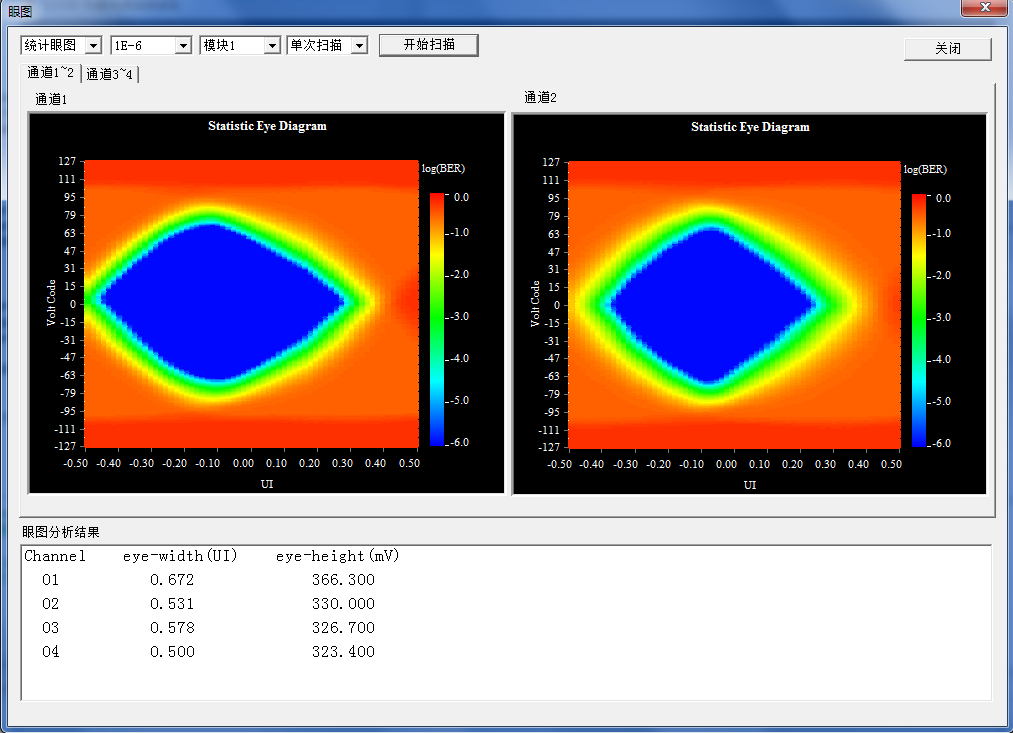Image resolution: width=1013 pixels, height=733 pixels.
Task: Click the blue eye opening in 通道1 diagram
Action: [x=220, y=302]
